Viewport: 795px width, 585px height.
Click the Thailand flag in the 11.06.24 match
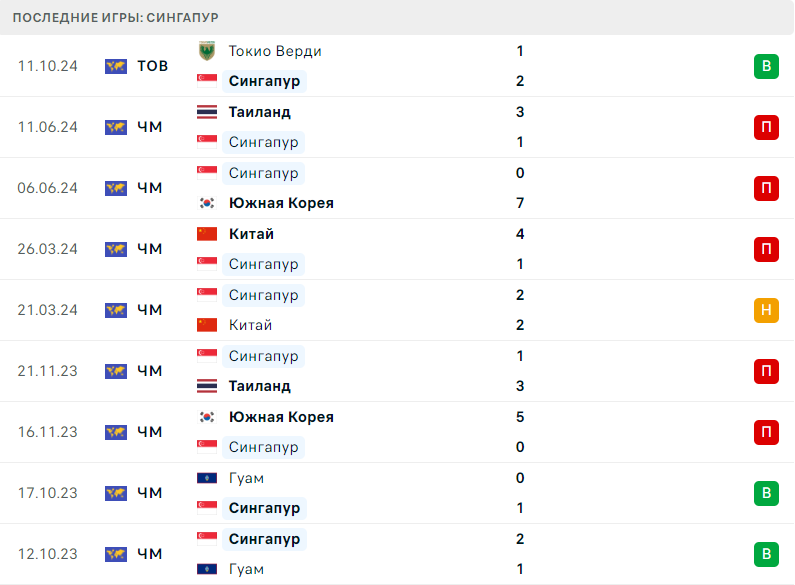tap(207, 112)
